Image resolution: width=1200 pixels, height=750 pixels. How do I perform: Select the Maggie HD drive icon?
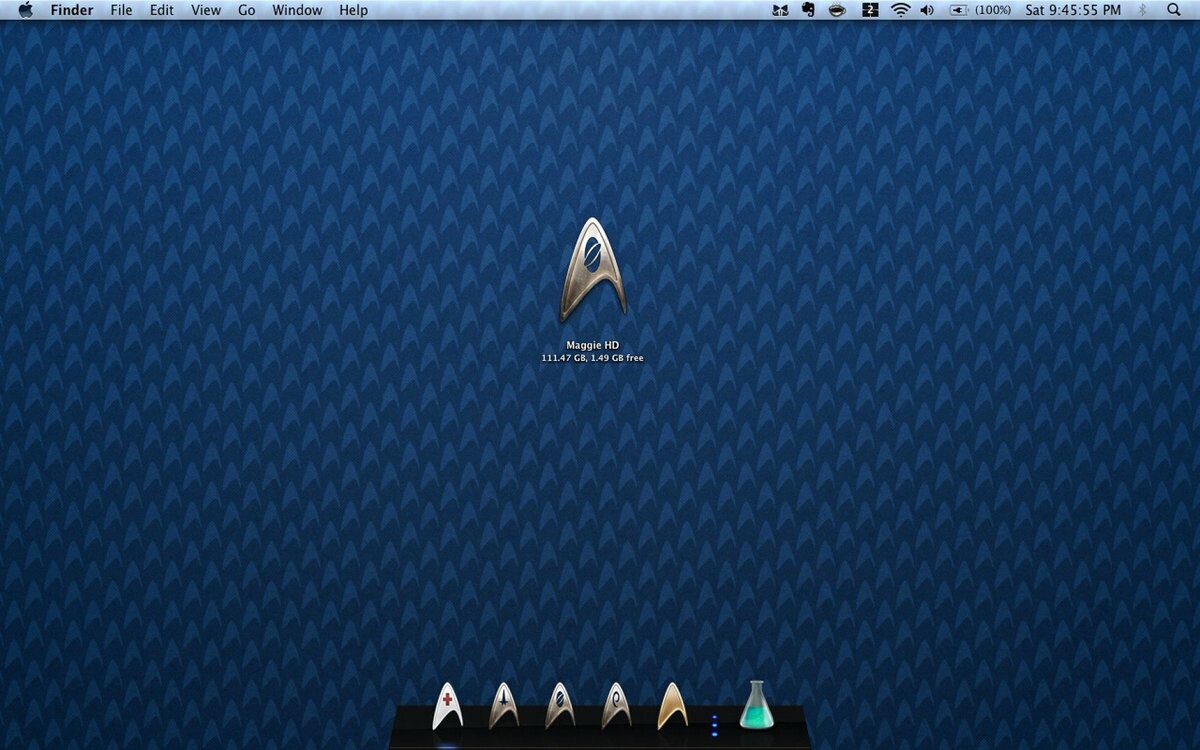pyautogui.click(x=593, y=270)
